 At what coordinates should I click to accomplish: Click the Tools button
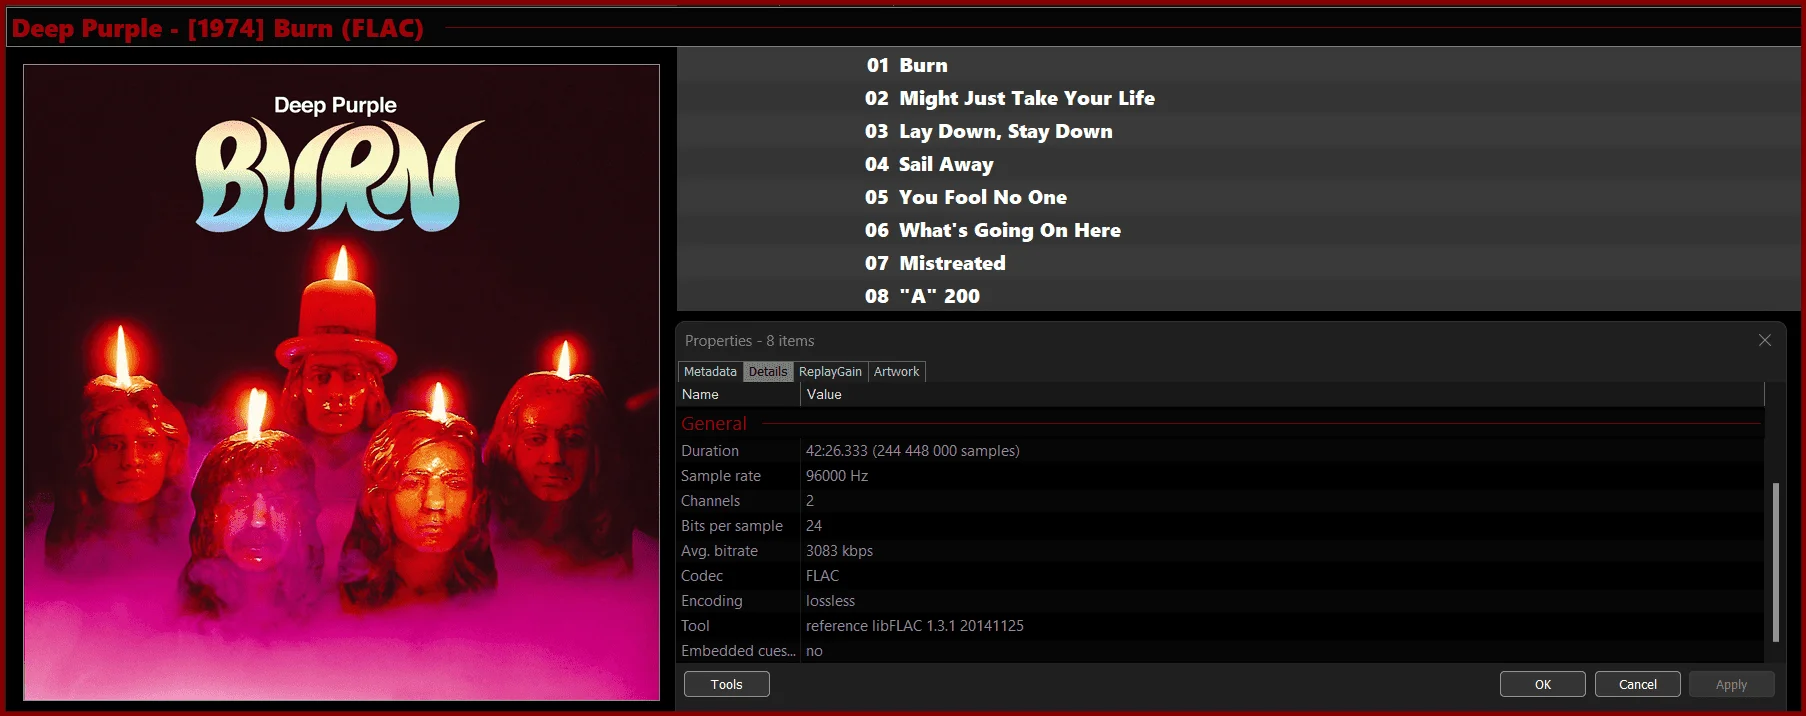pyautogui.click(x=727, y=684)
